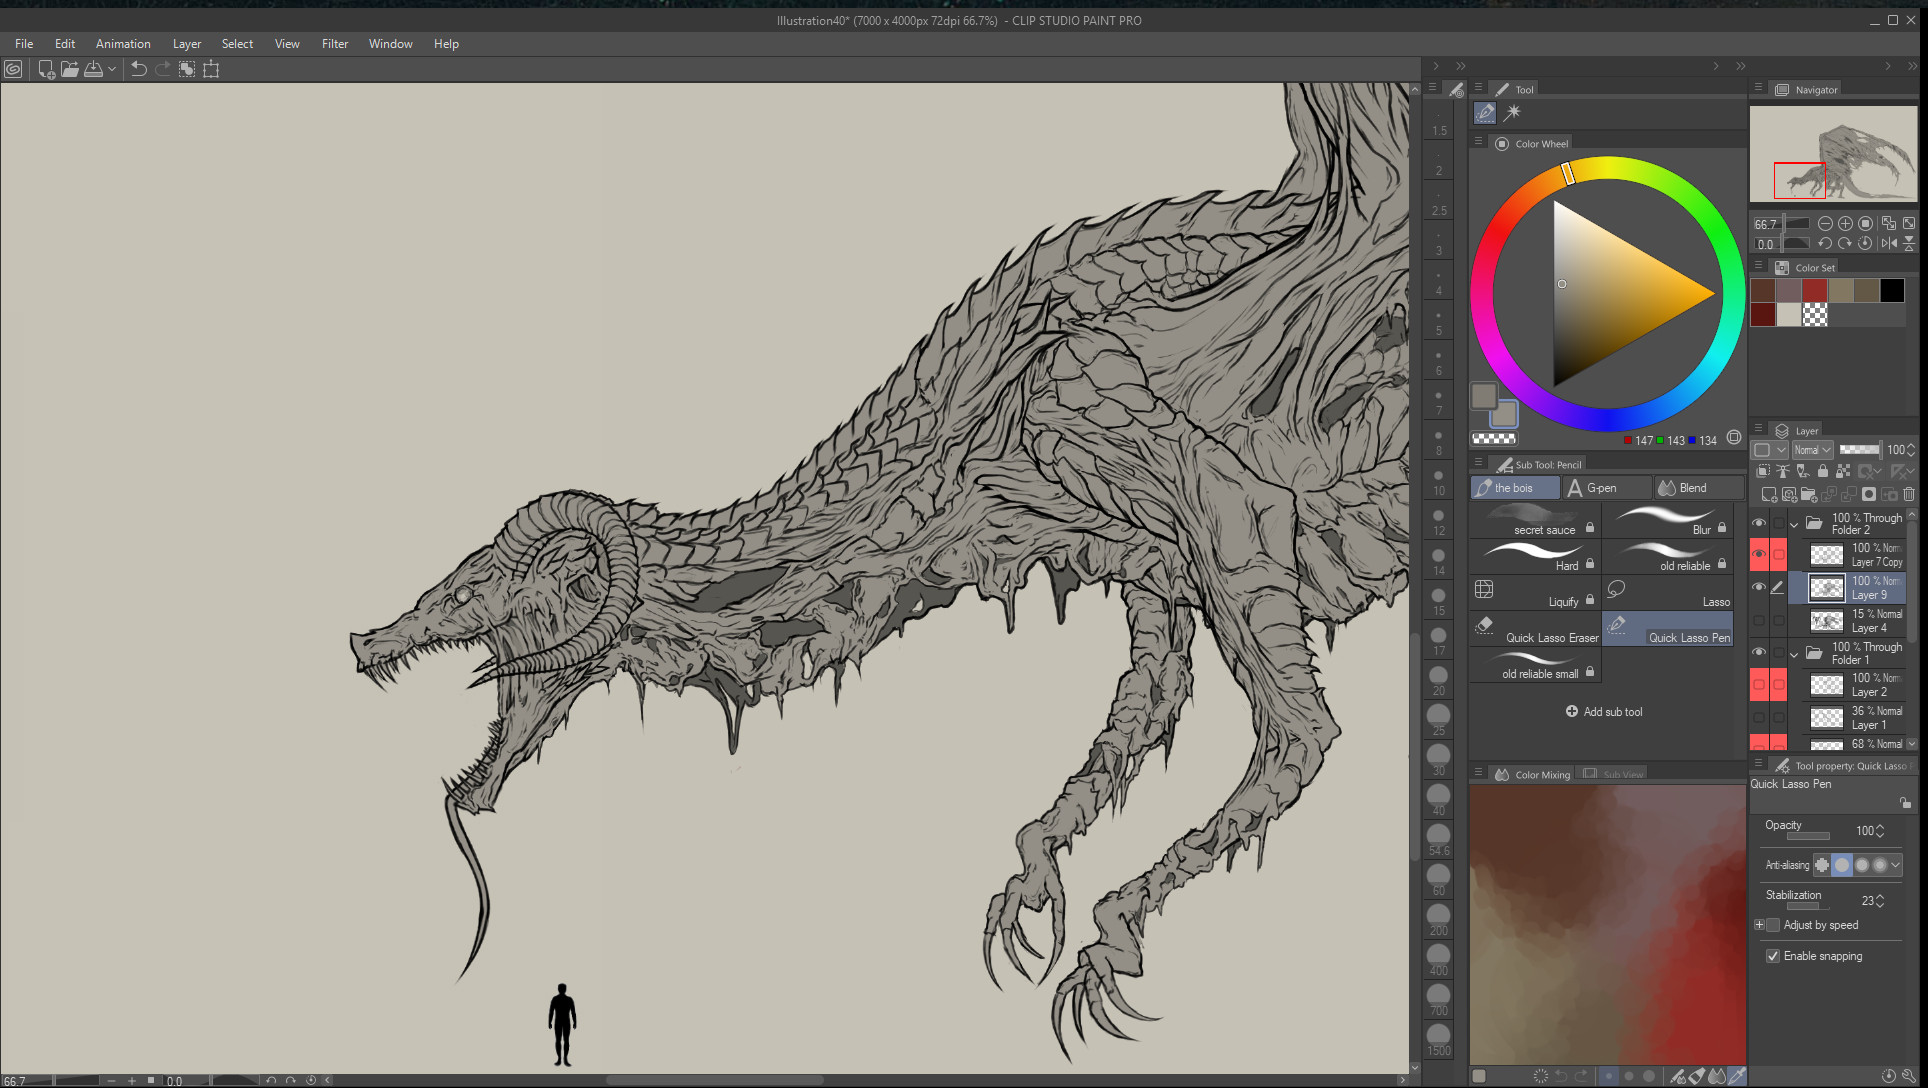
Task: Delete the selected layer with trash icon
Action: [x=1909, y=494]
